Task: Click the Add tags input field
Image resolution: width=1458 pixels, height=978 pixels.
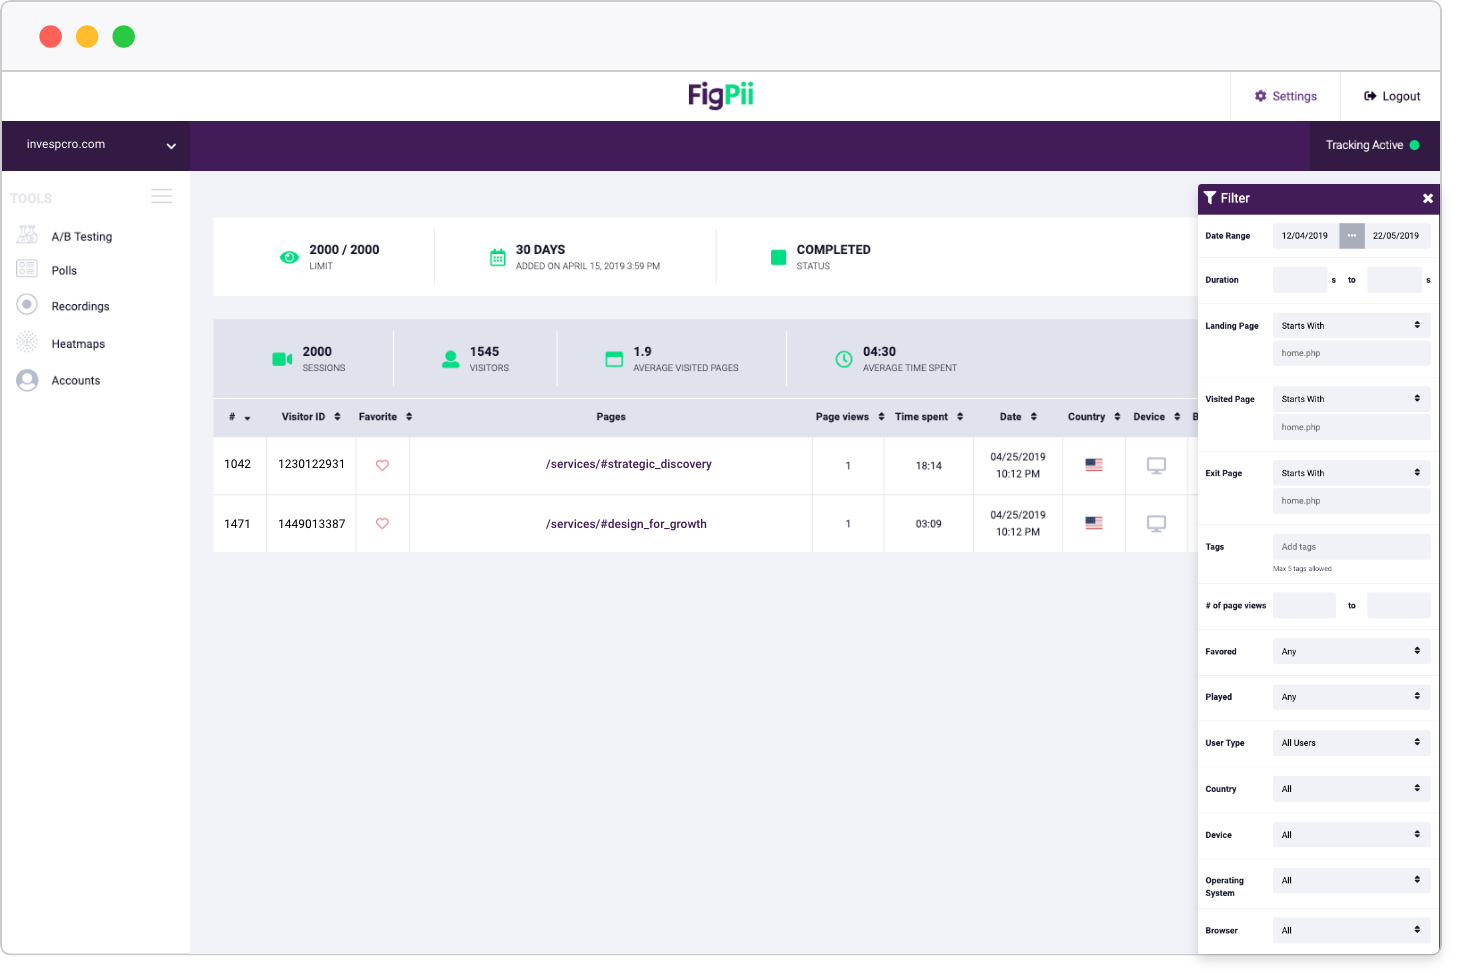Action: point(1351,547)
